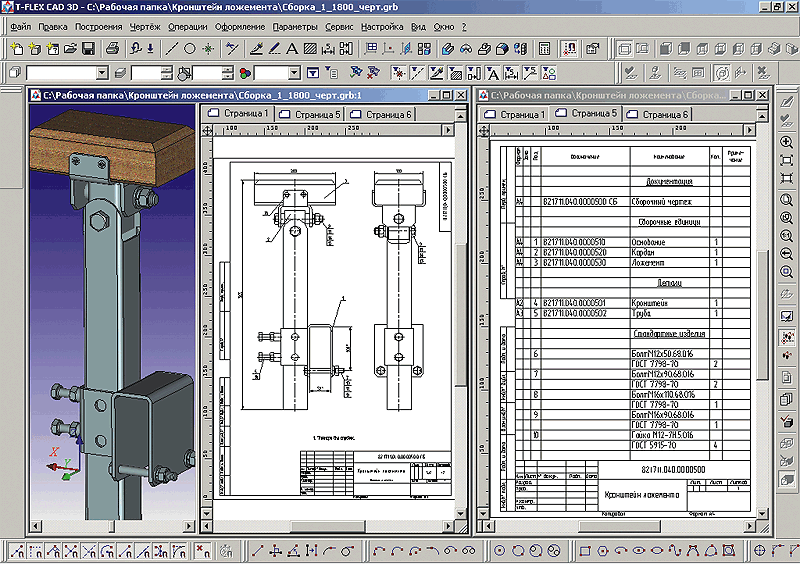Click the pencil icon at top of right sidebar
This screenshot has width=800, height=564.
[x=787, y=101]
